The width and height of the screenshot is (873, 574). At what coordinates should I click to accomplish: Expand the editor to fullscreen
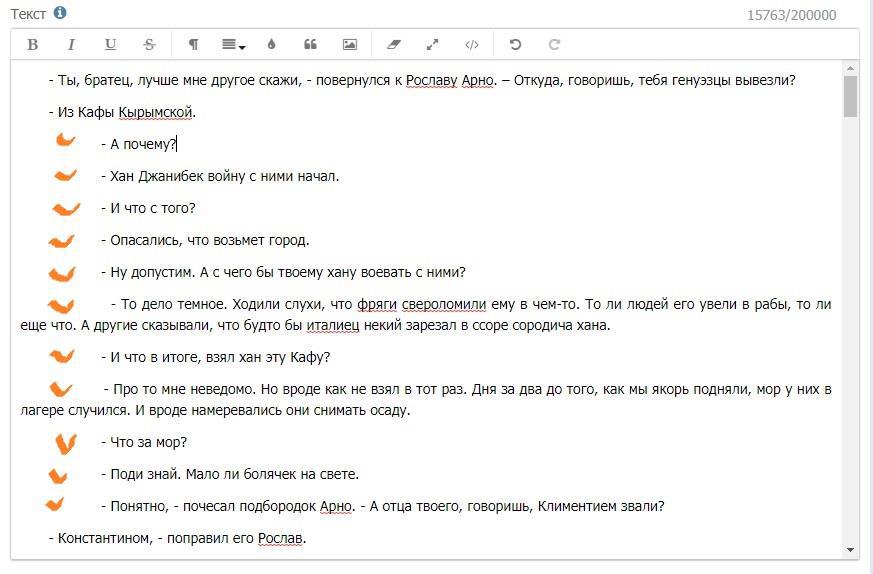(x=432, y=44)
